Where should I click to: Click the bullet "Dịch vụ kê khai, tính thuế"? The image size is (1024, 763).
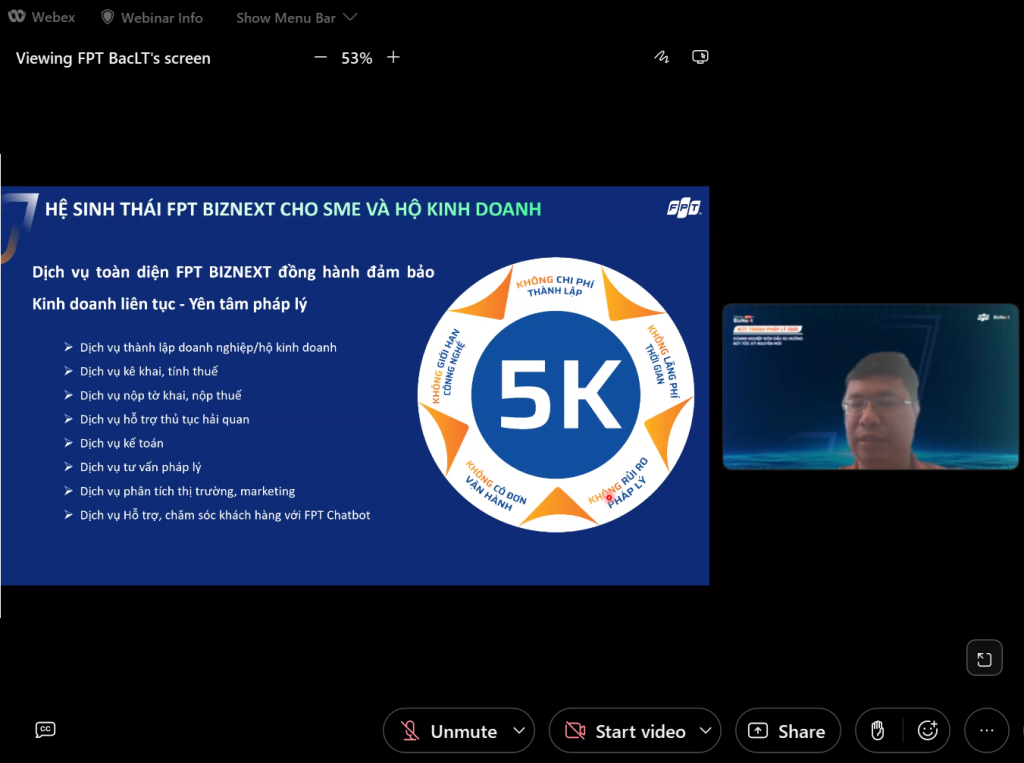pos(149,371)
